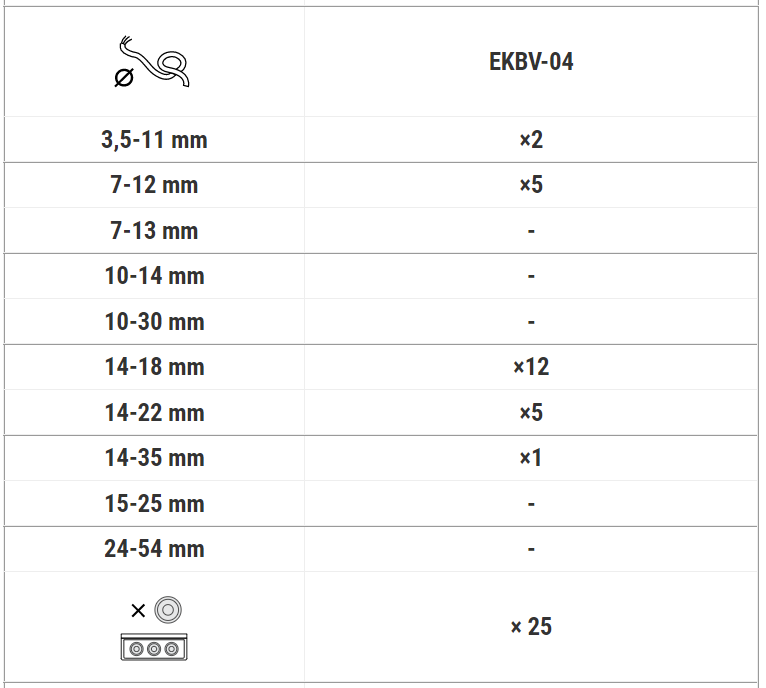The image size is (766, 688).
Task: Click the dash in the 24-54 mm row
Action: click(x=531, y=549)
